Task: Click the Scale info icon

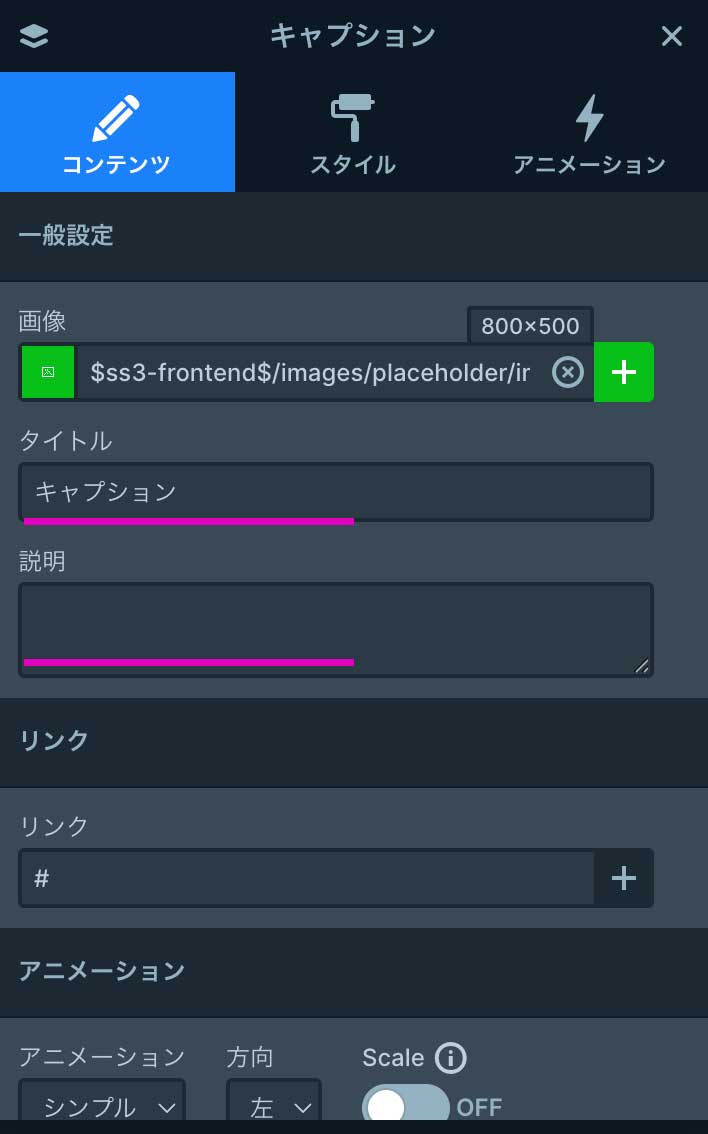Action: (x=450, y=1058)
